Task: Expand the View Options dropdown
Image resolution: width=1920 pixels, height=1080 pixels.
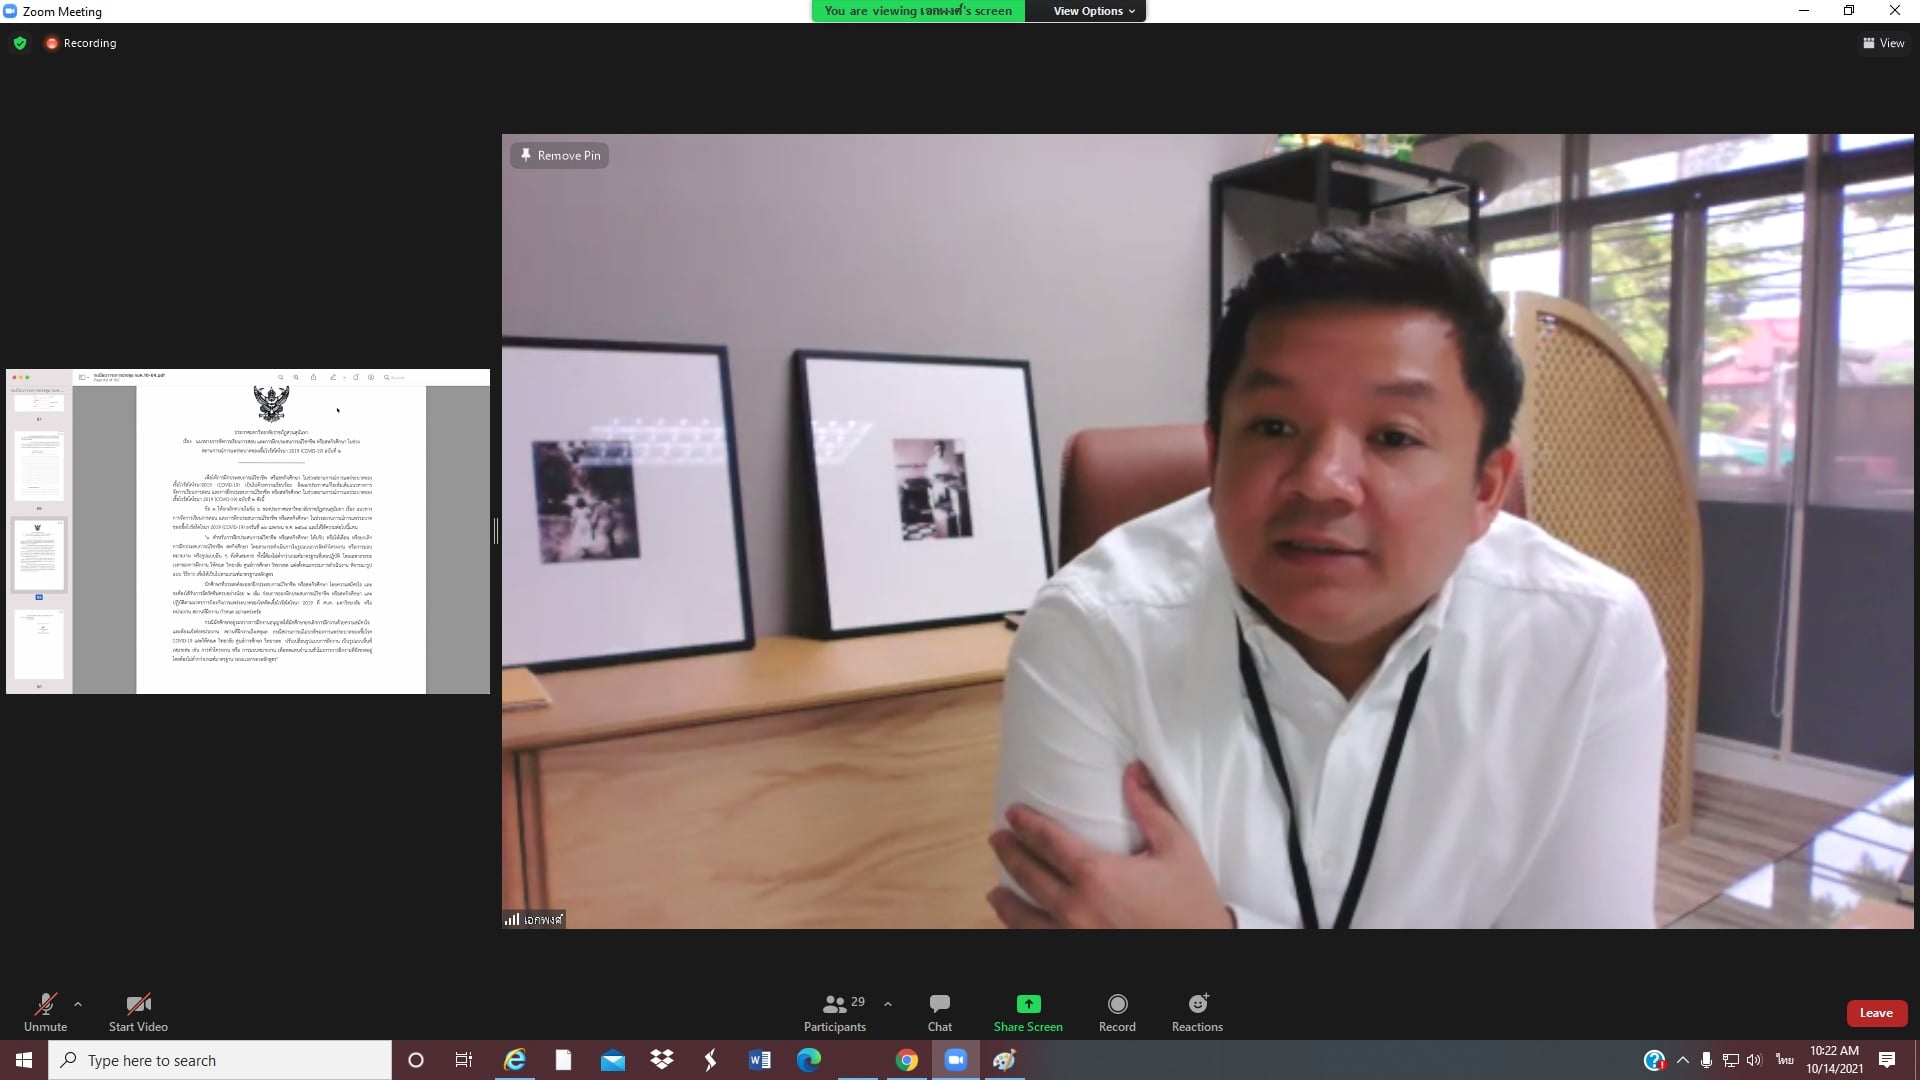Action: point(1093,11)
